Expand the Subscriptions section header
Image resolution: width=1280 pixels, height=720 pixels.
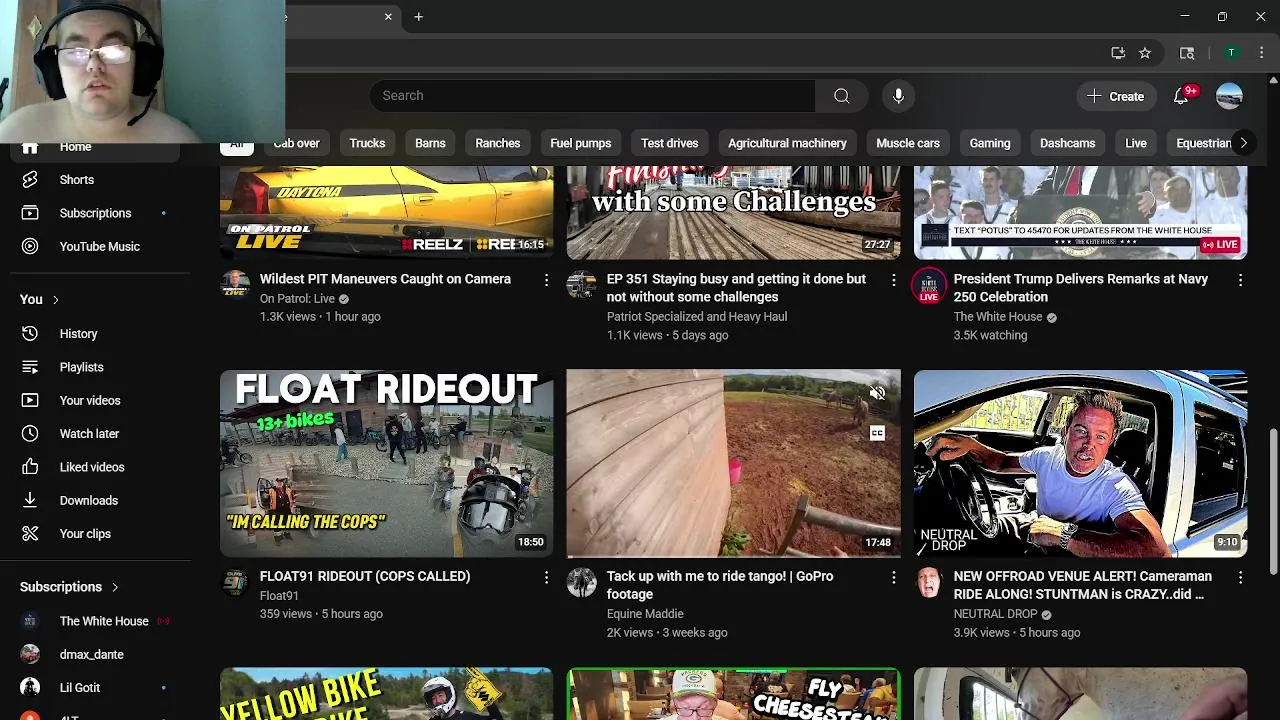(x=70, y=587)
